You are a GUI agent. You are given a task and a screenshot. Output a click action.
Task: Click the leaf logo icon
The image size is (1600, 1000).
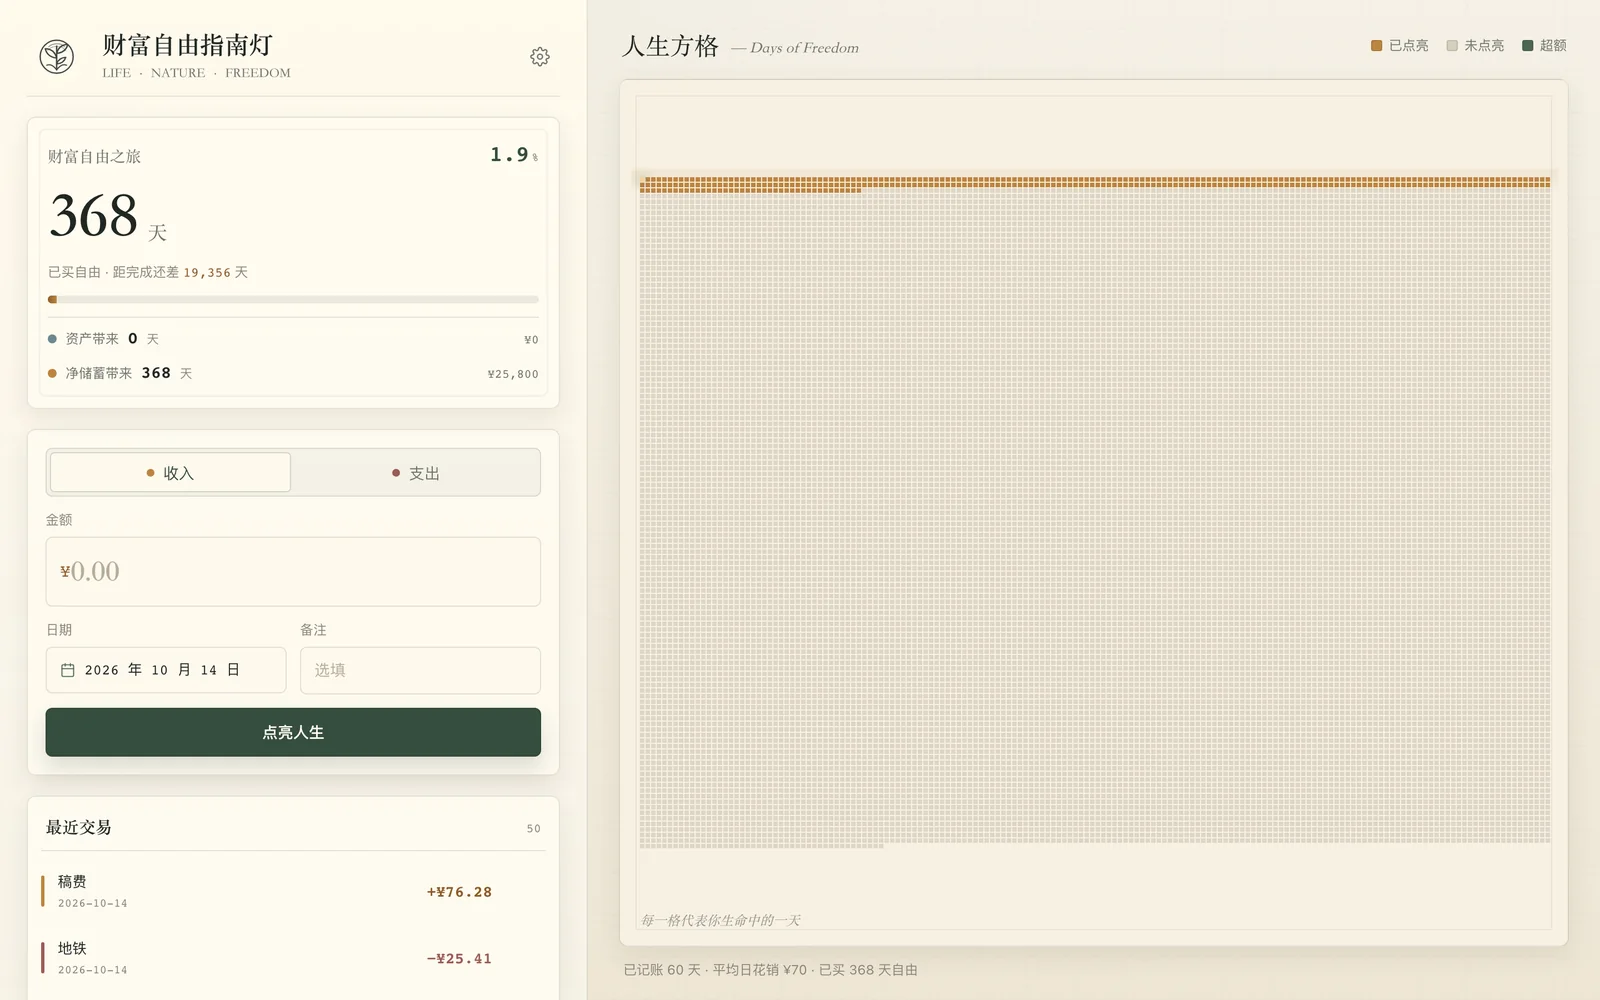[57, 57]
